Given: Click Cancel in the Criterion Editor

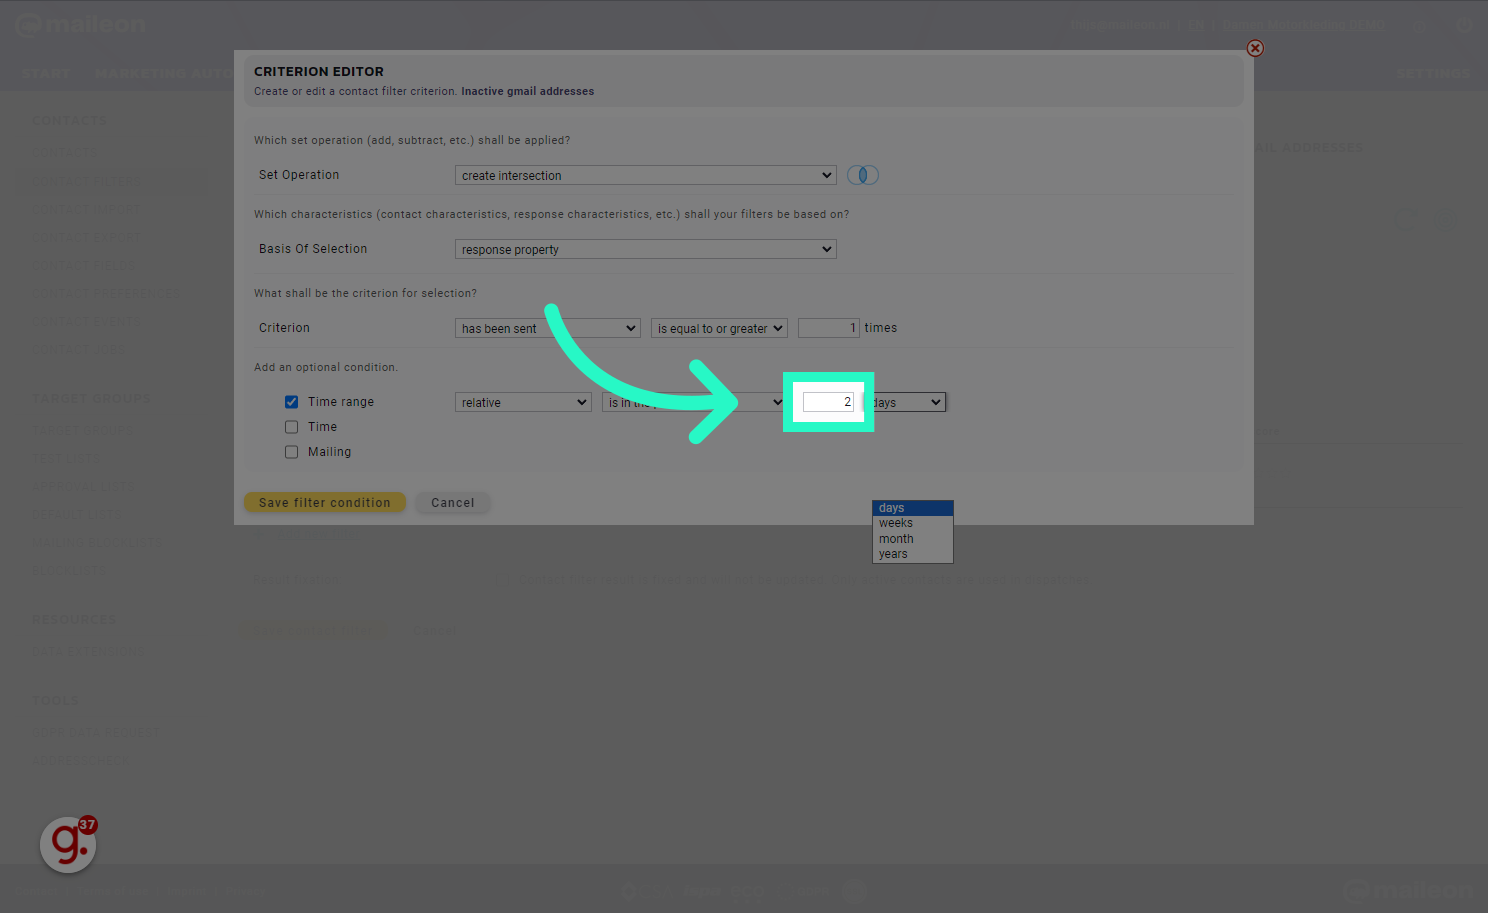Looking at the screenshot, I should pos(453,502).
